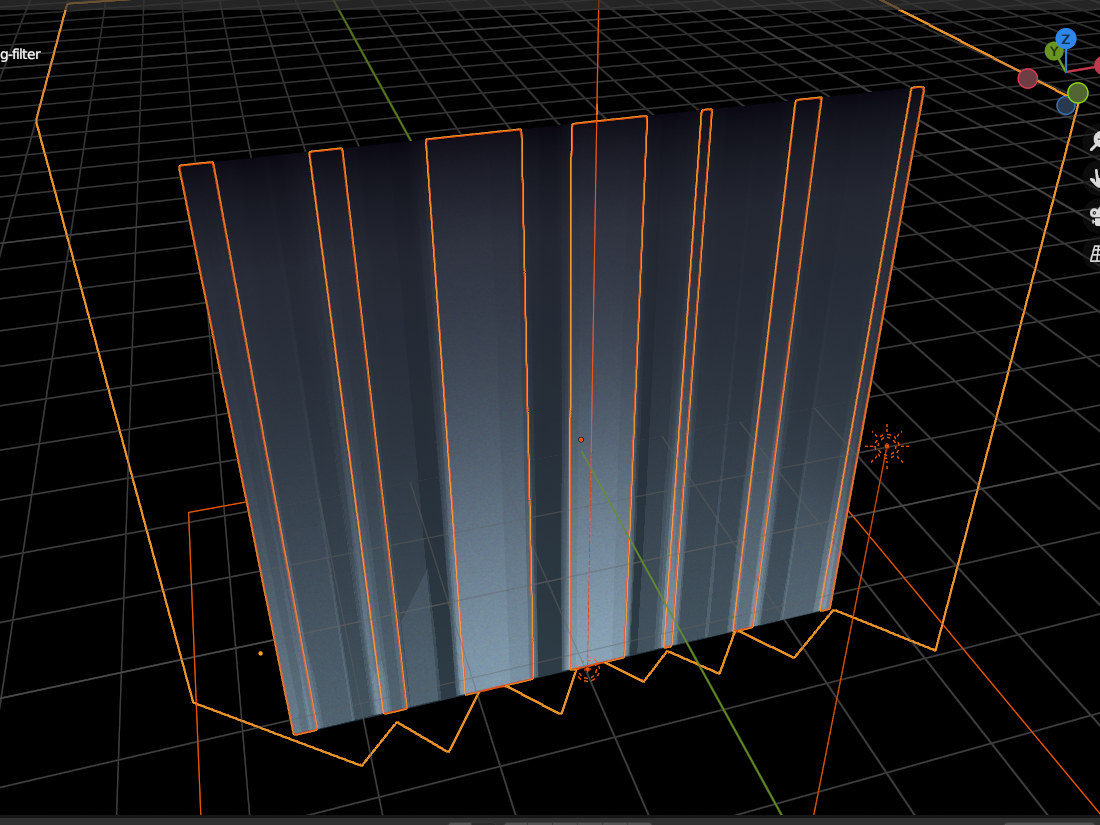Screen dimensions: 1100x825
Task: Select the light object below the mesh bottom edge
Action: 587,671
